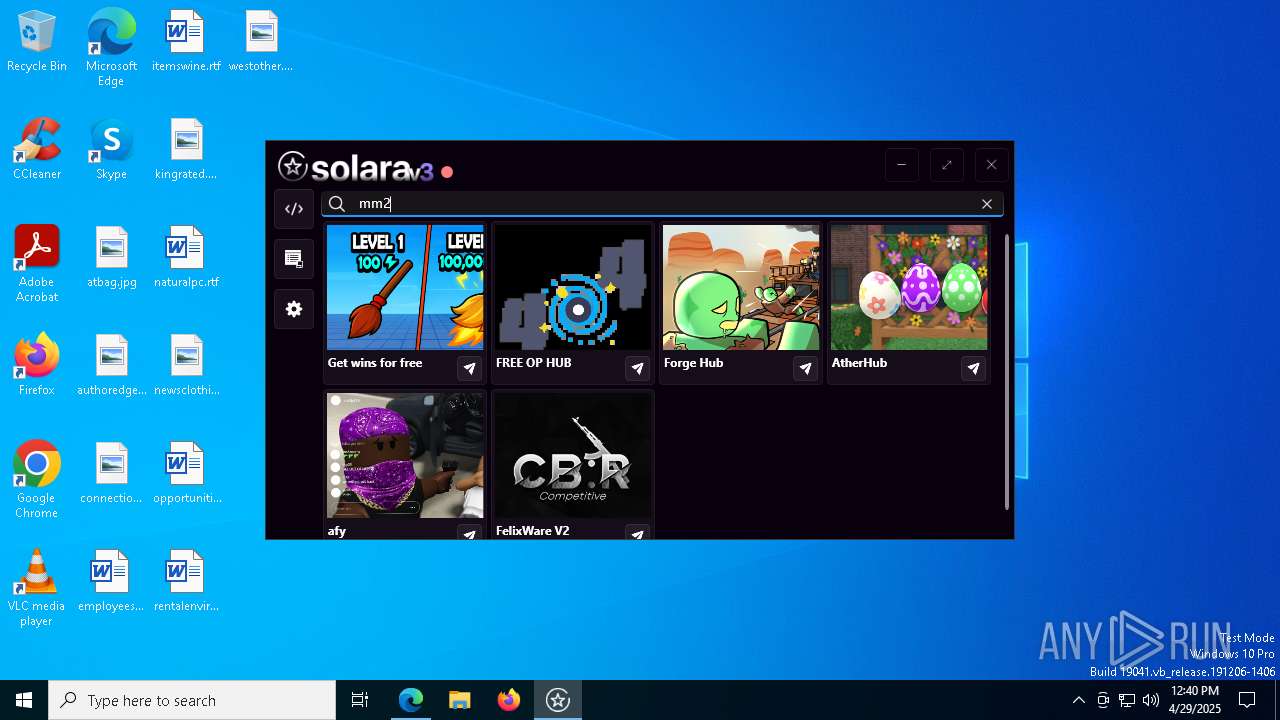
Task: Select authoredge desktop file
Action: [x=111, y=366]
